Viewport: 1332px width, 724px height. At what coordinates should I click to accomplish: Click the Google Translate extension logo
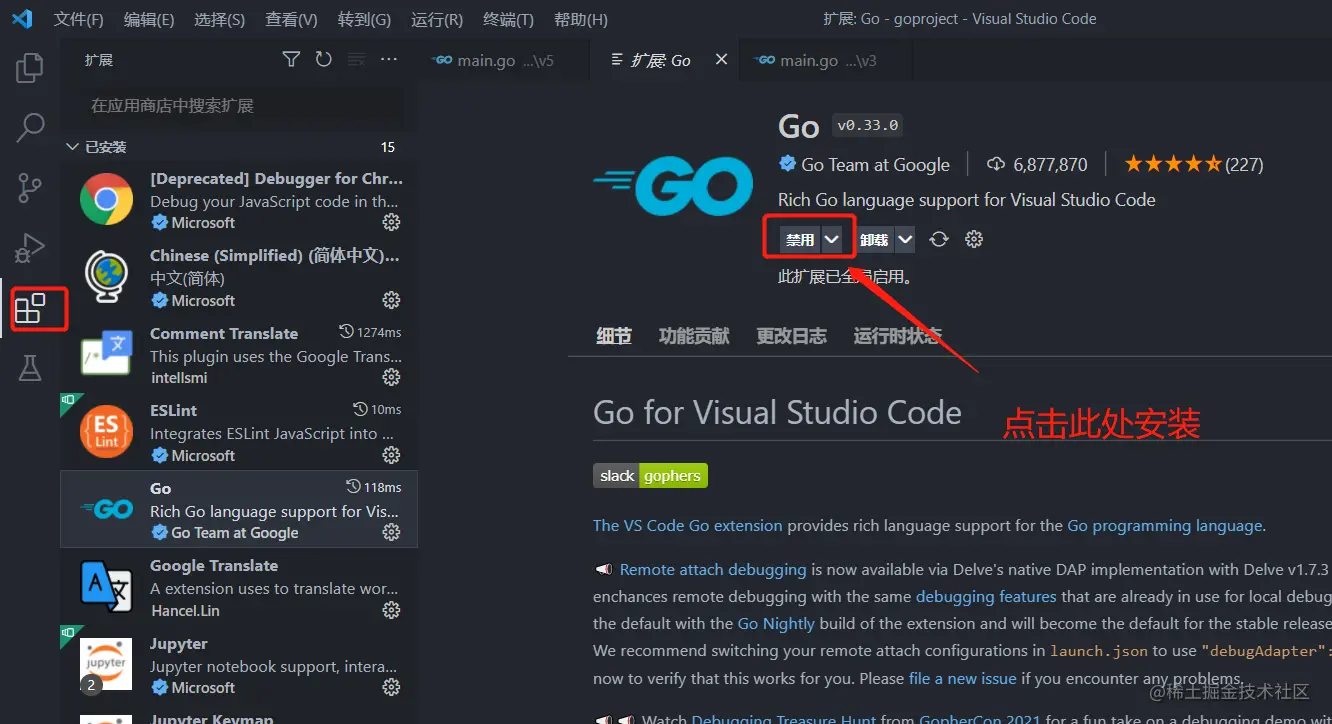[x=107, y=587]
